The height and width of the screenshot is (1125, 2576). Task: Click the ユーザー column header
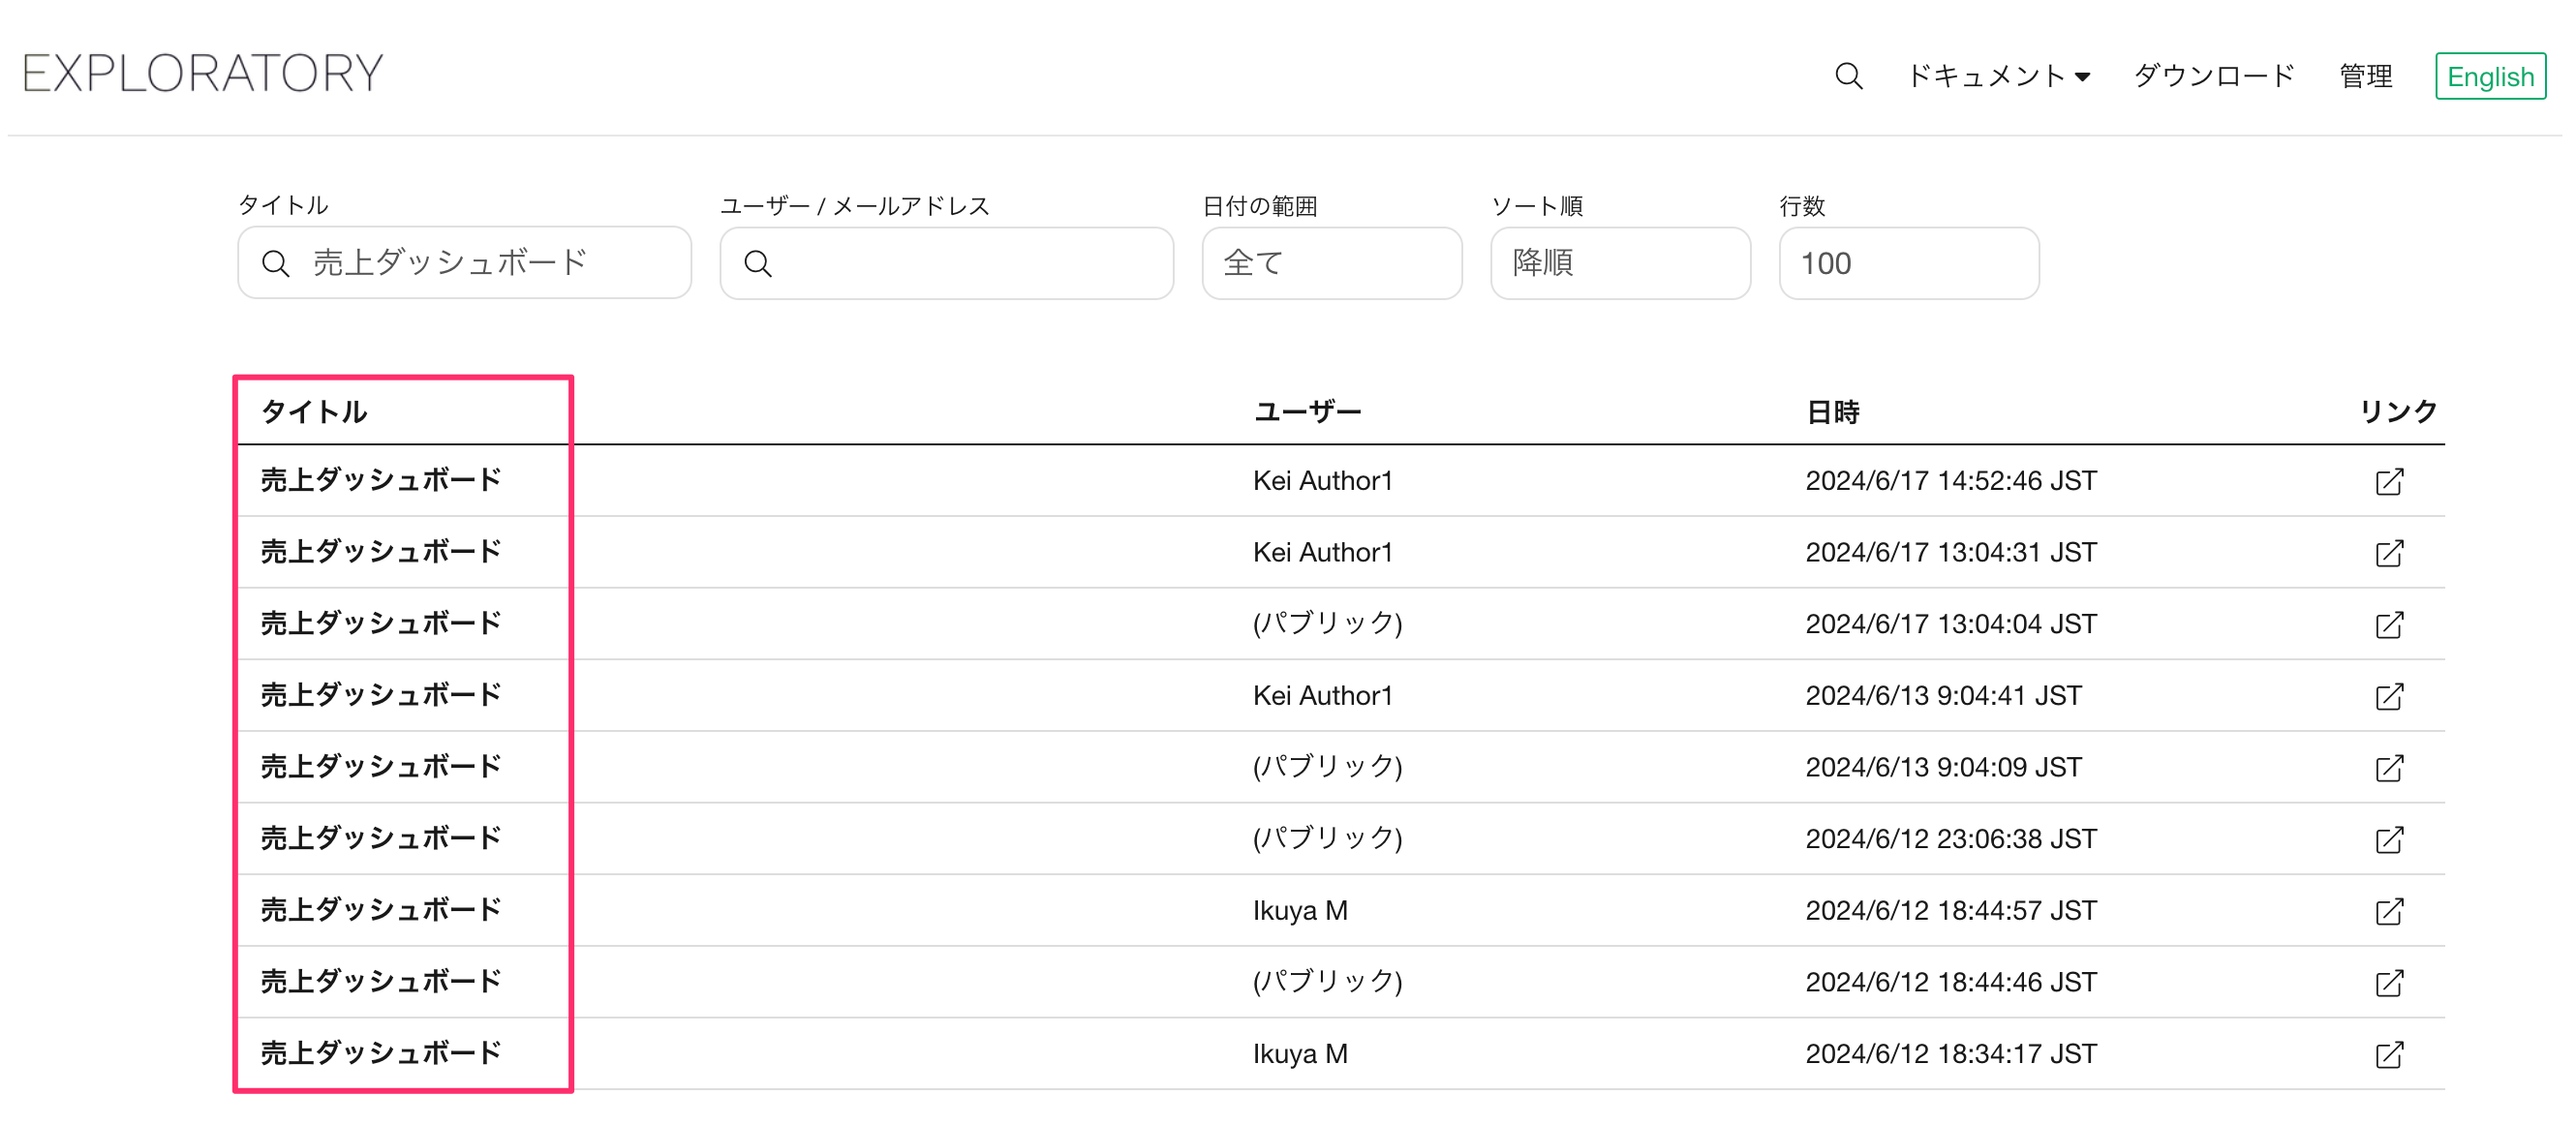pos(1307,411)
